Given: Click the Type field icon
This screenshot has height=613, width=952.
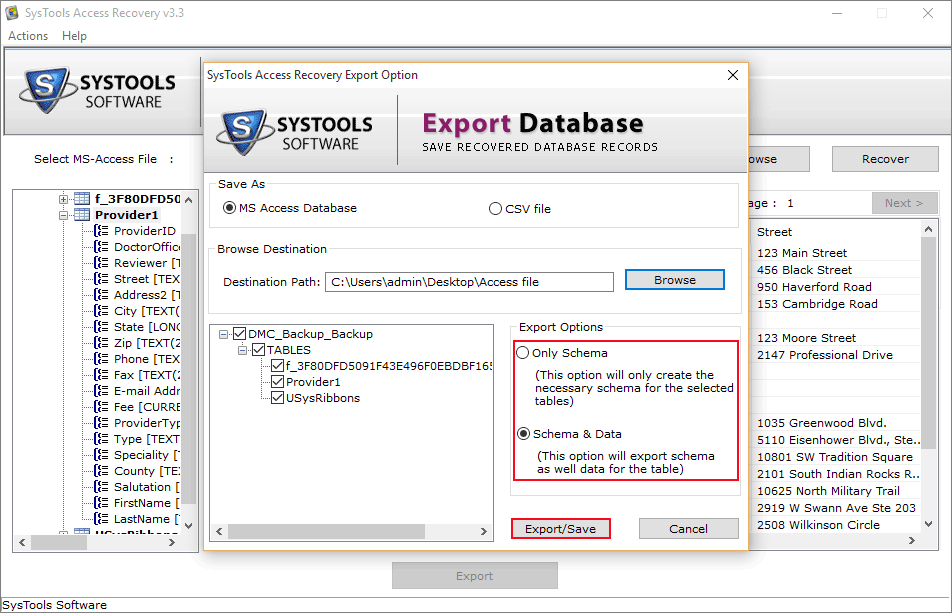Looking at the screenshot, I should [101, 439].
